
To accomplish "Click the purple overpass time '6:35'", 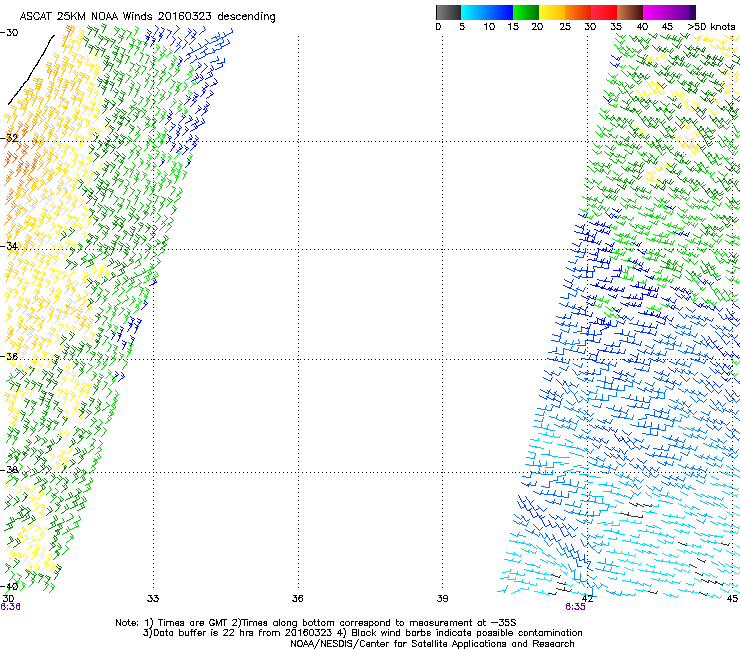I will coord(575,607).
